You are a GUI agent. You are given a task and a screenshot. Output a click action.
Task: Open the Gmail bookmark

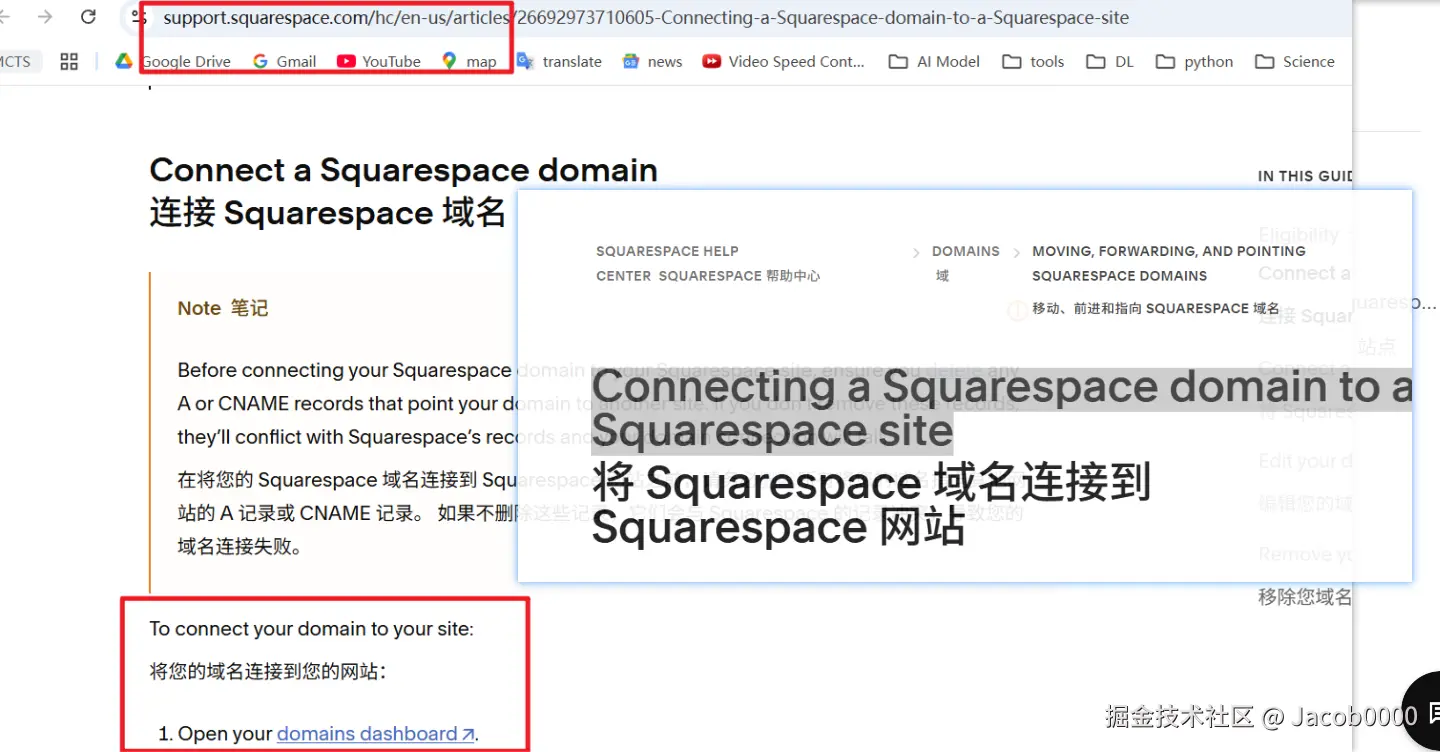[285, 62]
